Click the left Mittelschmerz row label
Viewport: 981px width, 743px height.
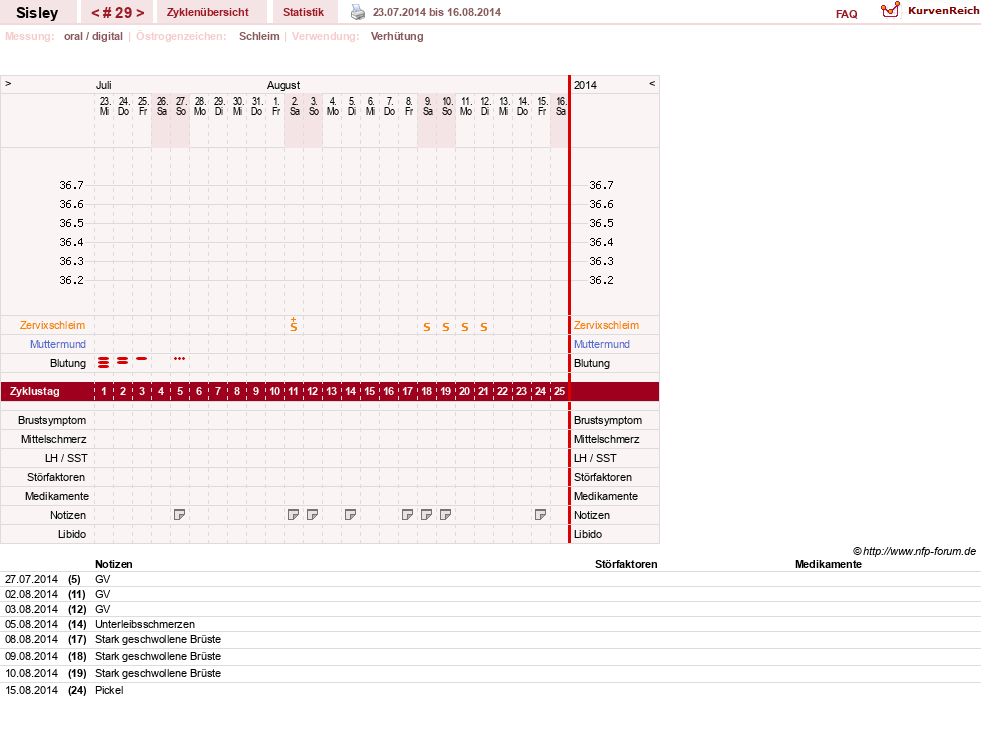(x=53, y=440)
